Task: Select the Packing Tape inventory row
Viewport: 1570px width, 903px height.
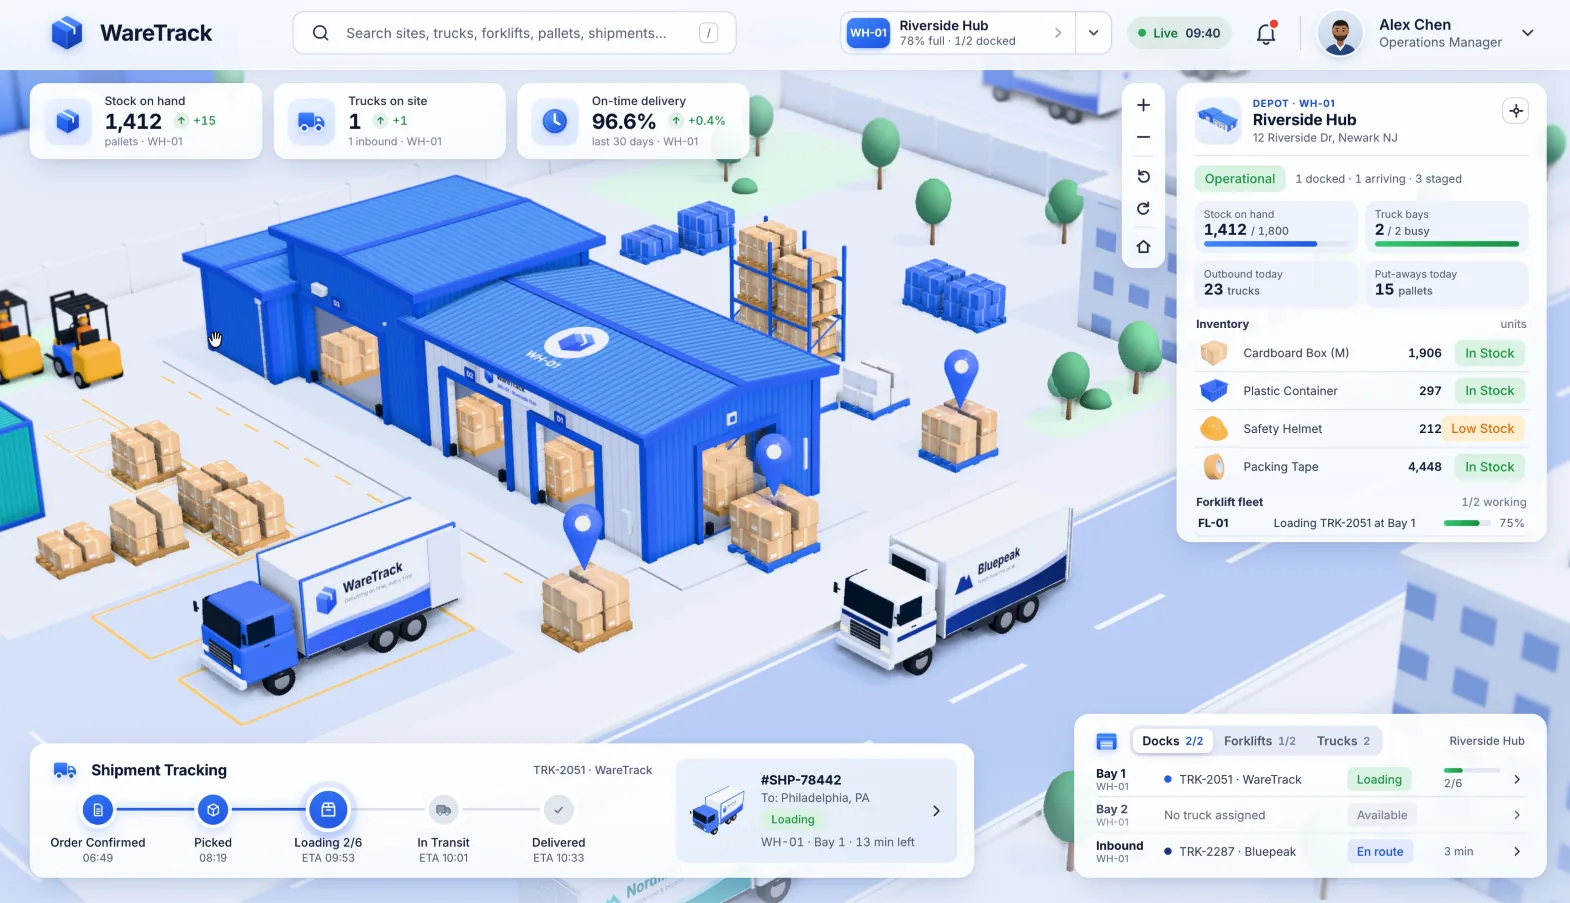Action: (x=1361, y=467)
